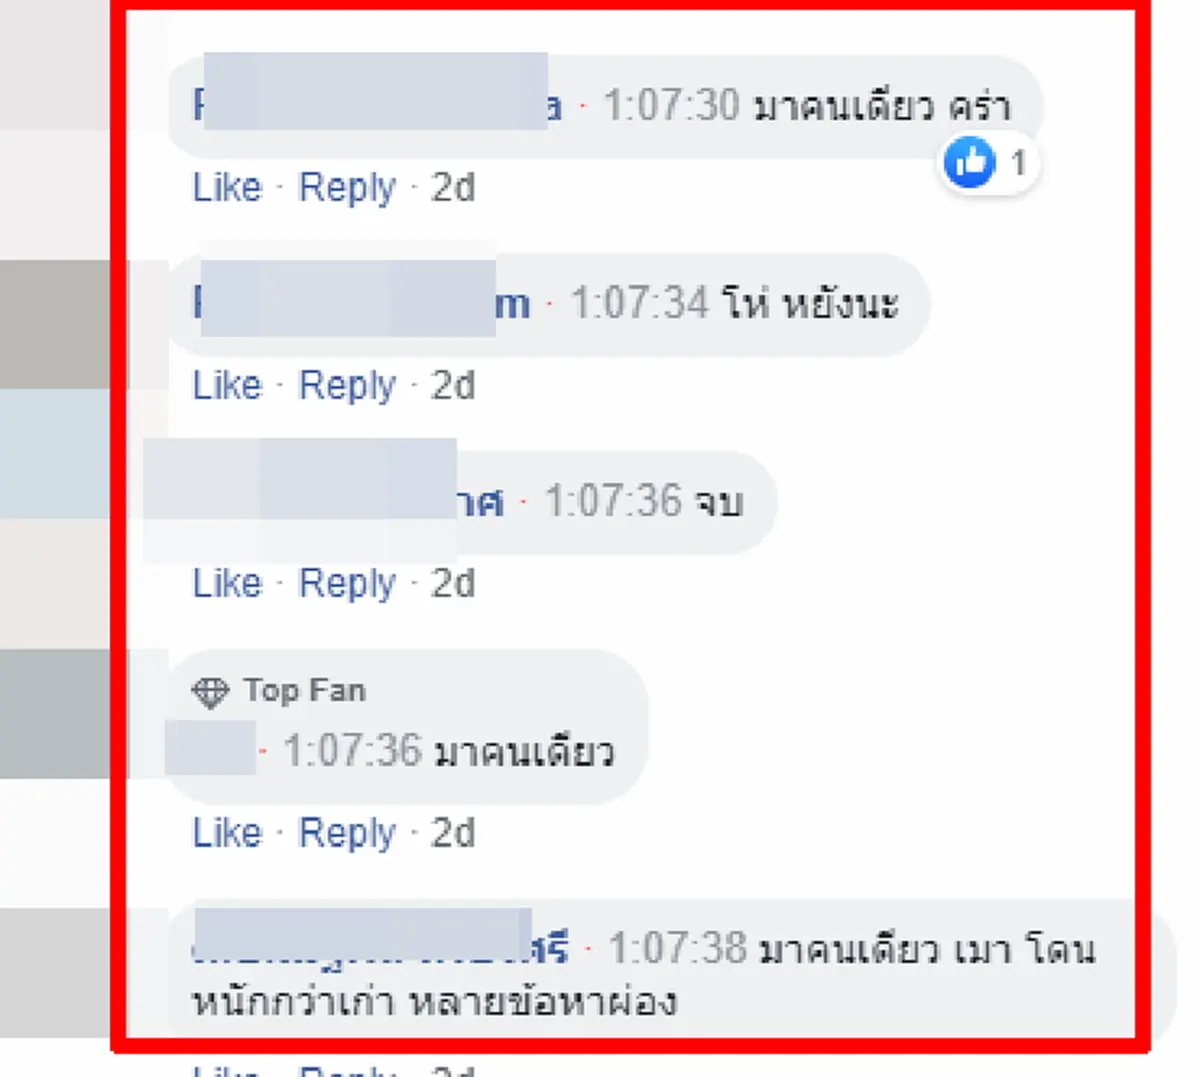Reply to the comment posted at 1:07:36

point(348,583)
